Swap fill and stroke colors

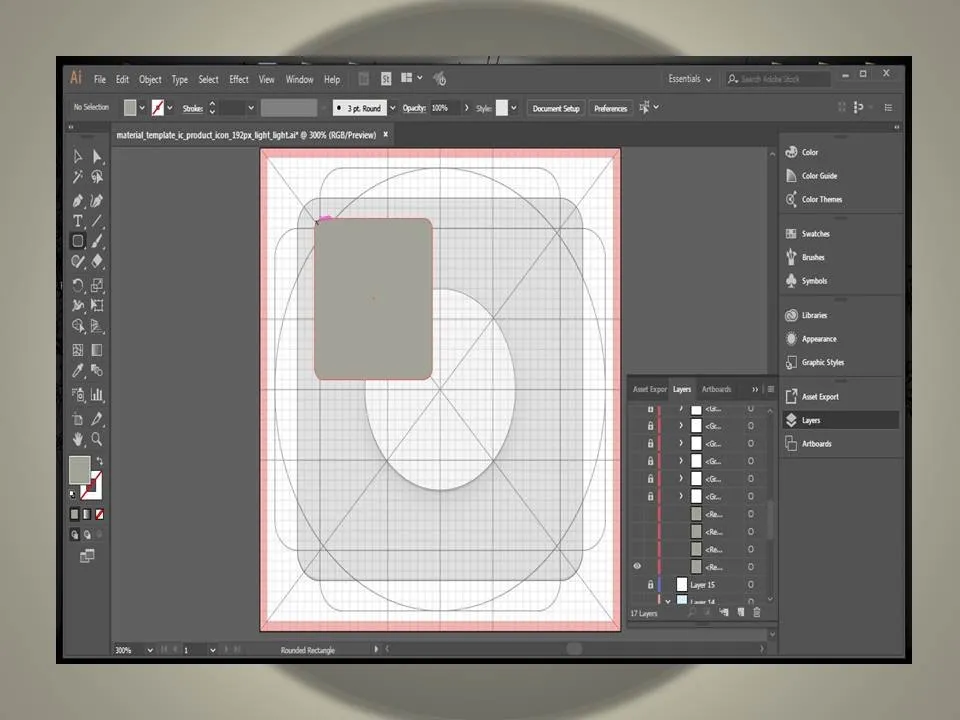point(100,461)
